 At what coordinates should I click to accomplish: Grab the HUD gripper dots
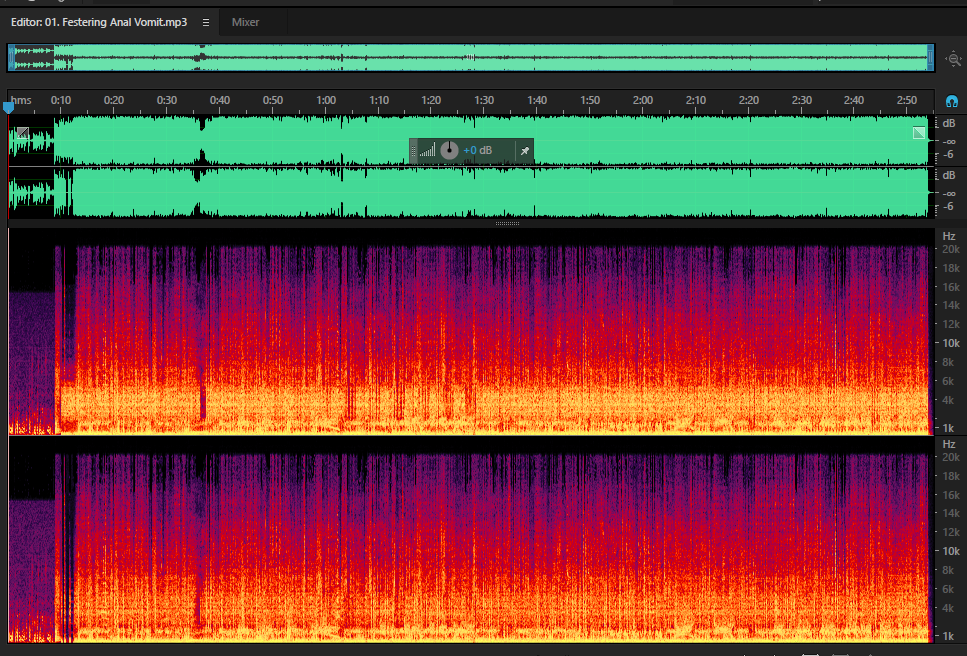pyautogui.click(x=414, y=150)
